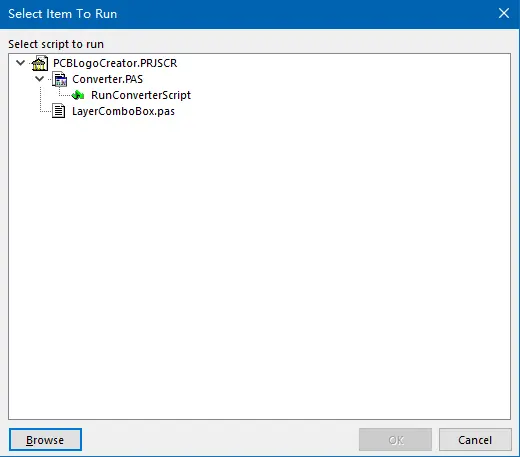Image resolution: width=520 pixels, height=457 pixels.
Task: Choose the RunConverterScript procedure name
Action: coord(141,95)
